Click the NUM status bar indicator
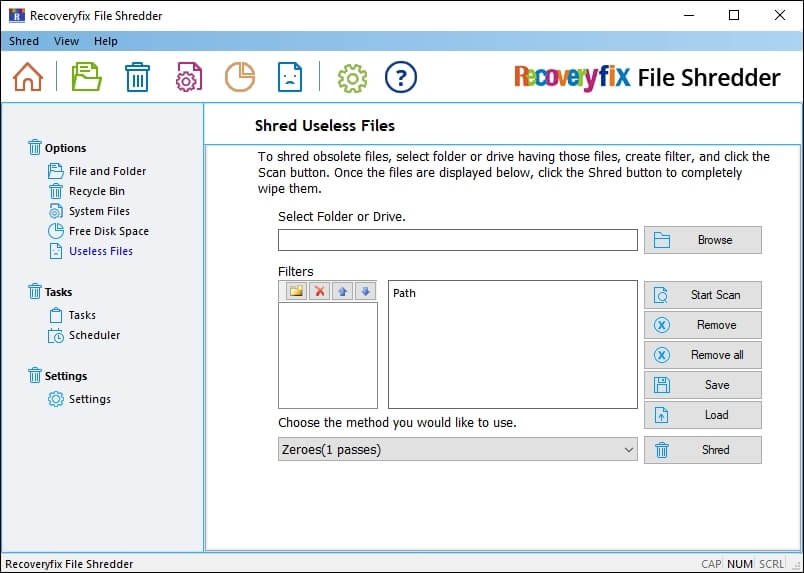Screen dimensions: 804x573 coord(740,564)
